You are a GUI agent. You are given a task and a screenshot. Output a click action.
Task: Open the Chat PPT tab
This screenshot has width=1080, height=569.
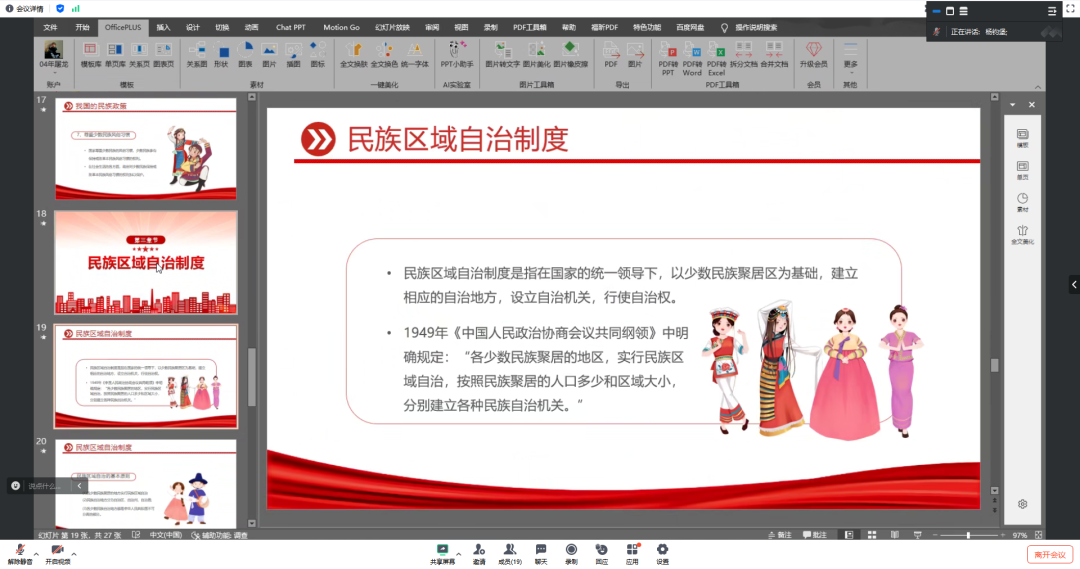pyautogui.click(x=290, y=27)
